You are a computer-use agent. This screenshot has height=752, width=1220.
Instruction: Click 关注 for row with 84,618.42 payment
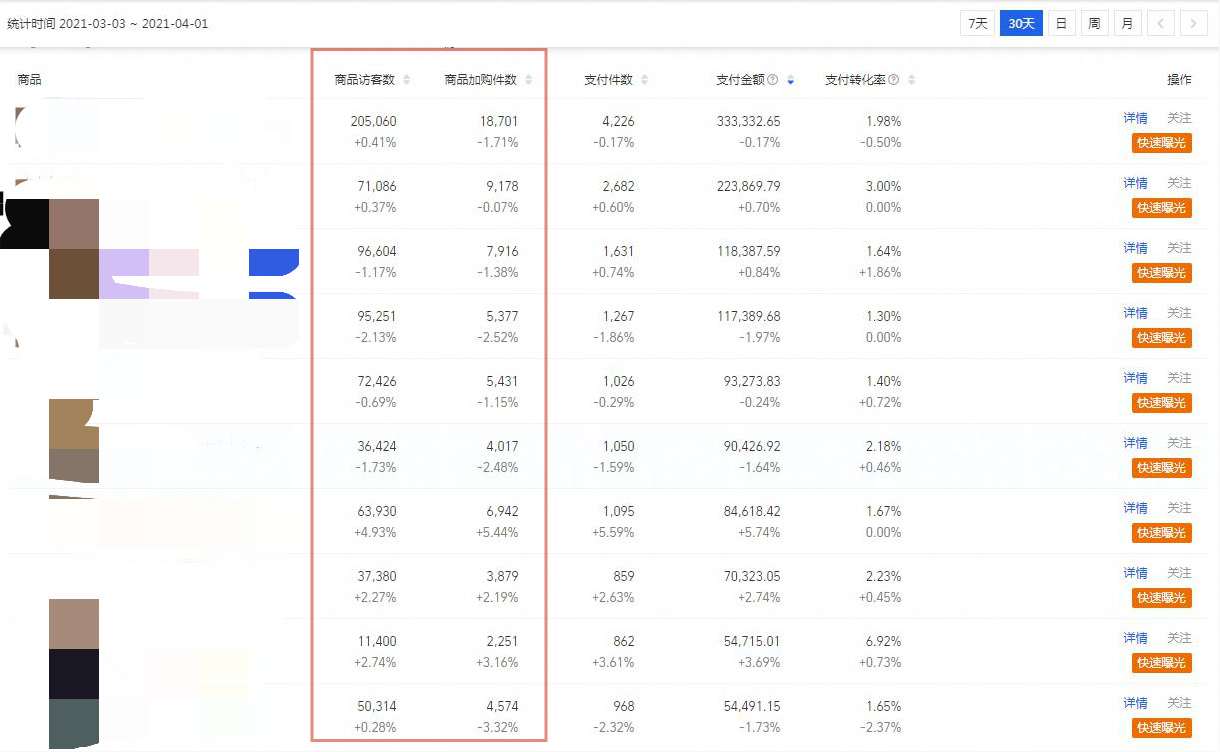point(1180,508)
